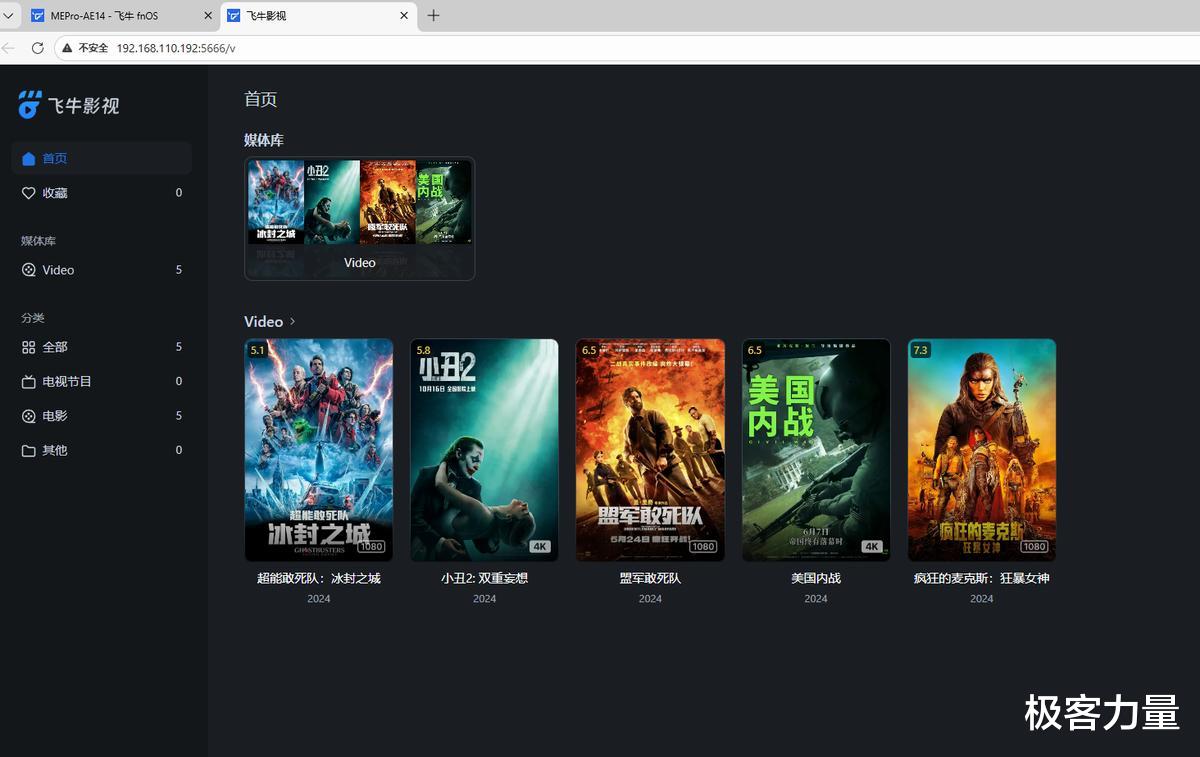Open the Video library from sidebar
This screenshot has width=1200, height=757.
click(101, 270)
